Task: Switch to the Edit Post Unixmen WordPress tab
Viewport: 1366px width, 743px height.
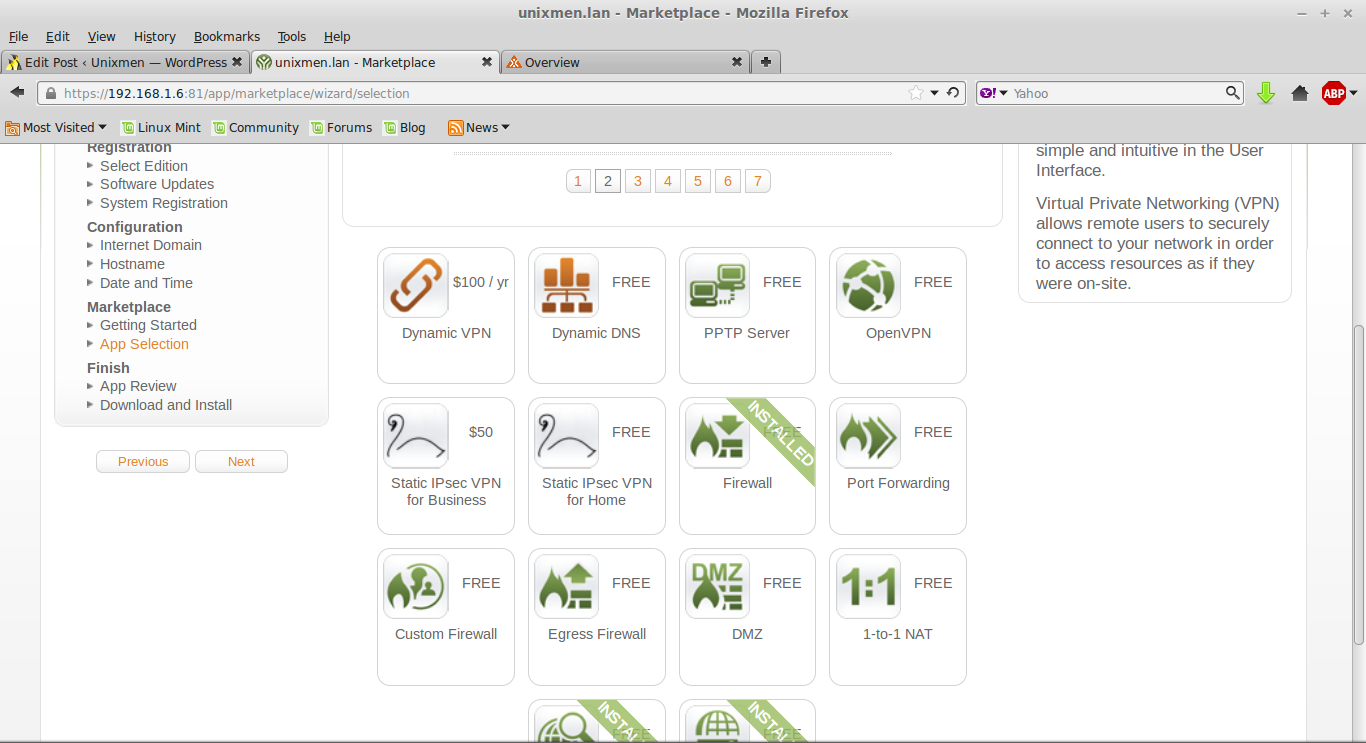Action: [125, 62]
